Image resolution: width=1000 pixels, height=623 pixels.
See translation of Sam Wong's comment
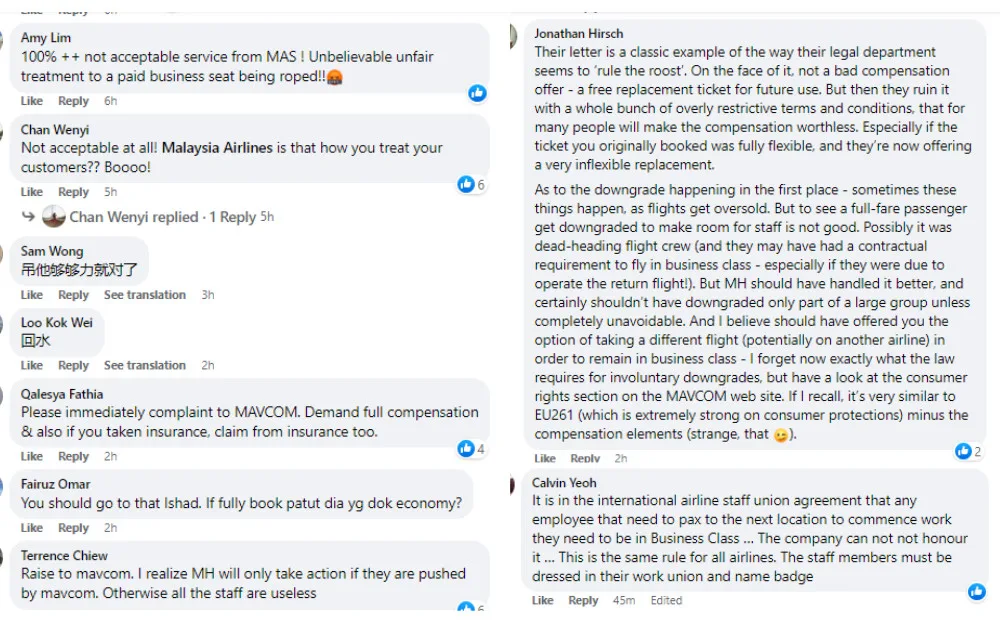click(145, 295)
